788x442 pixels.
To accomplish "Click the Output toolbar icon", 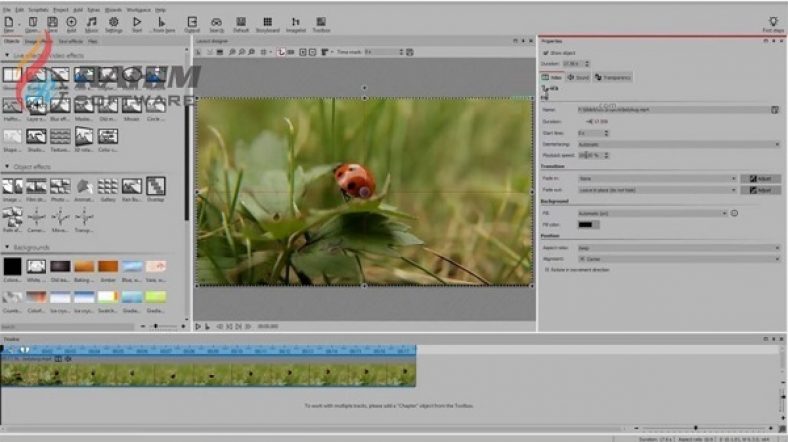I will tap(193, 22).
